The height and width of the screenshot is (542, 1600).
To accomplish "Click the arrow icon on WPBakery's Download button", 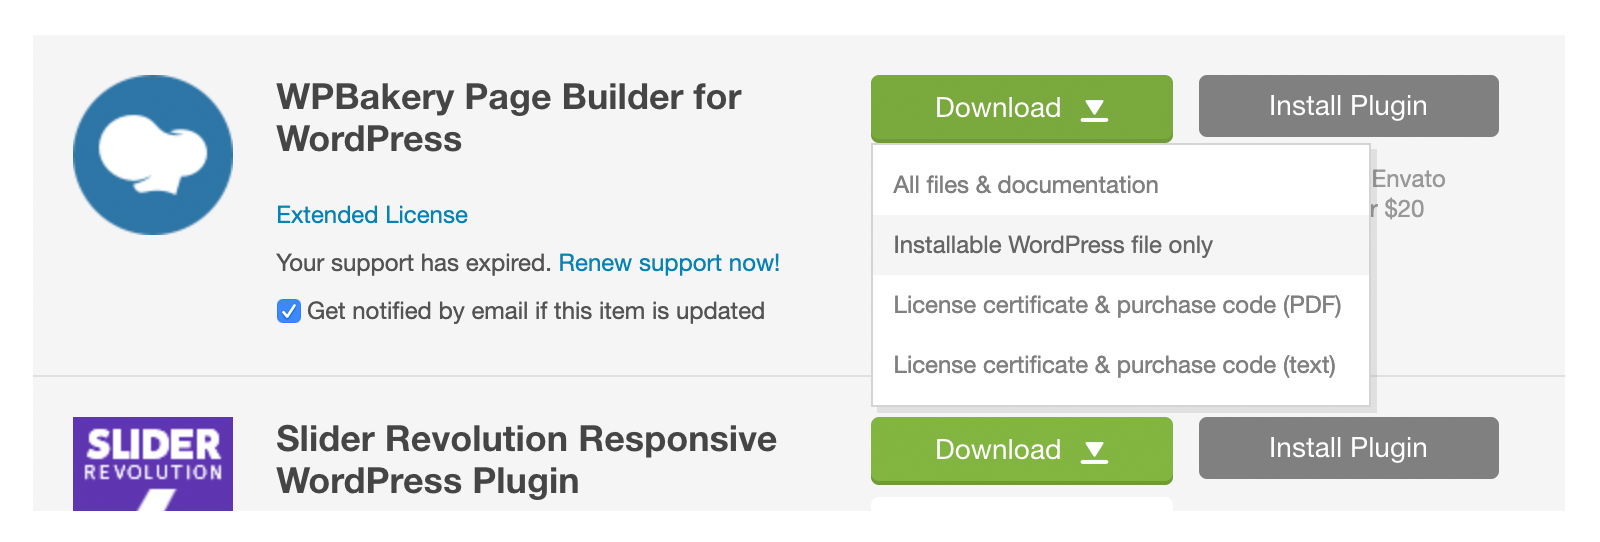I will (1095, 109).
